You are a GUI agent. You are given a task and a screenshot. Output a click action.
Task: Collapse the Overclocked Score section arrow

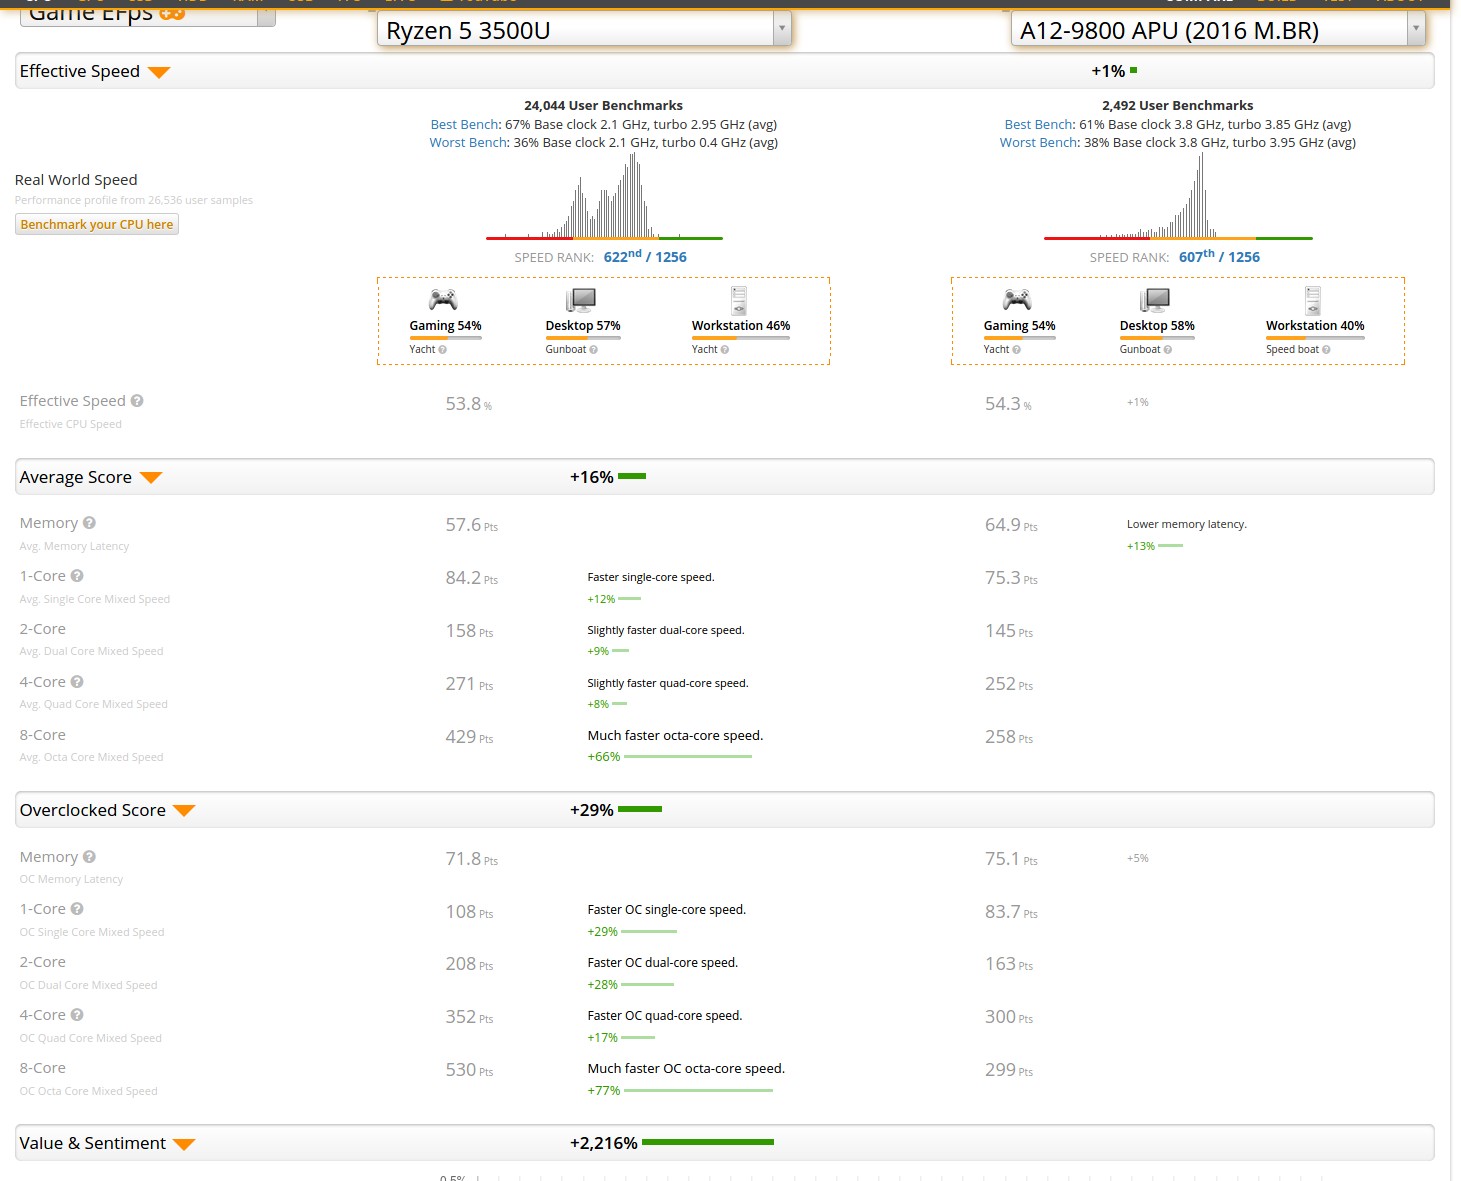click(x=184, y=811)
